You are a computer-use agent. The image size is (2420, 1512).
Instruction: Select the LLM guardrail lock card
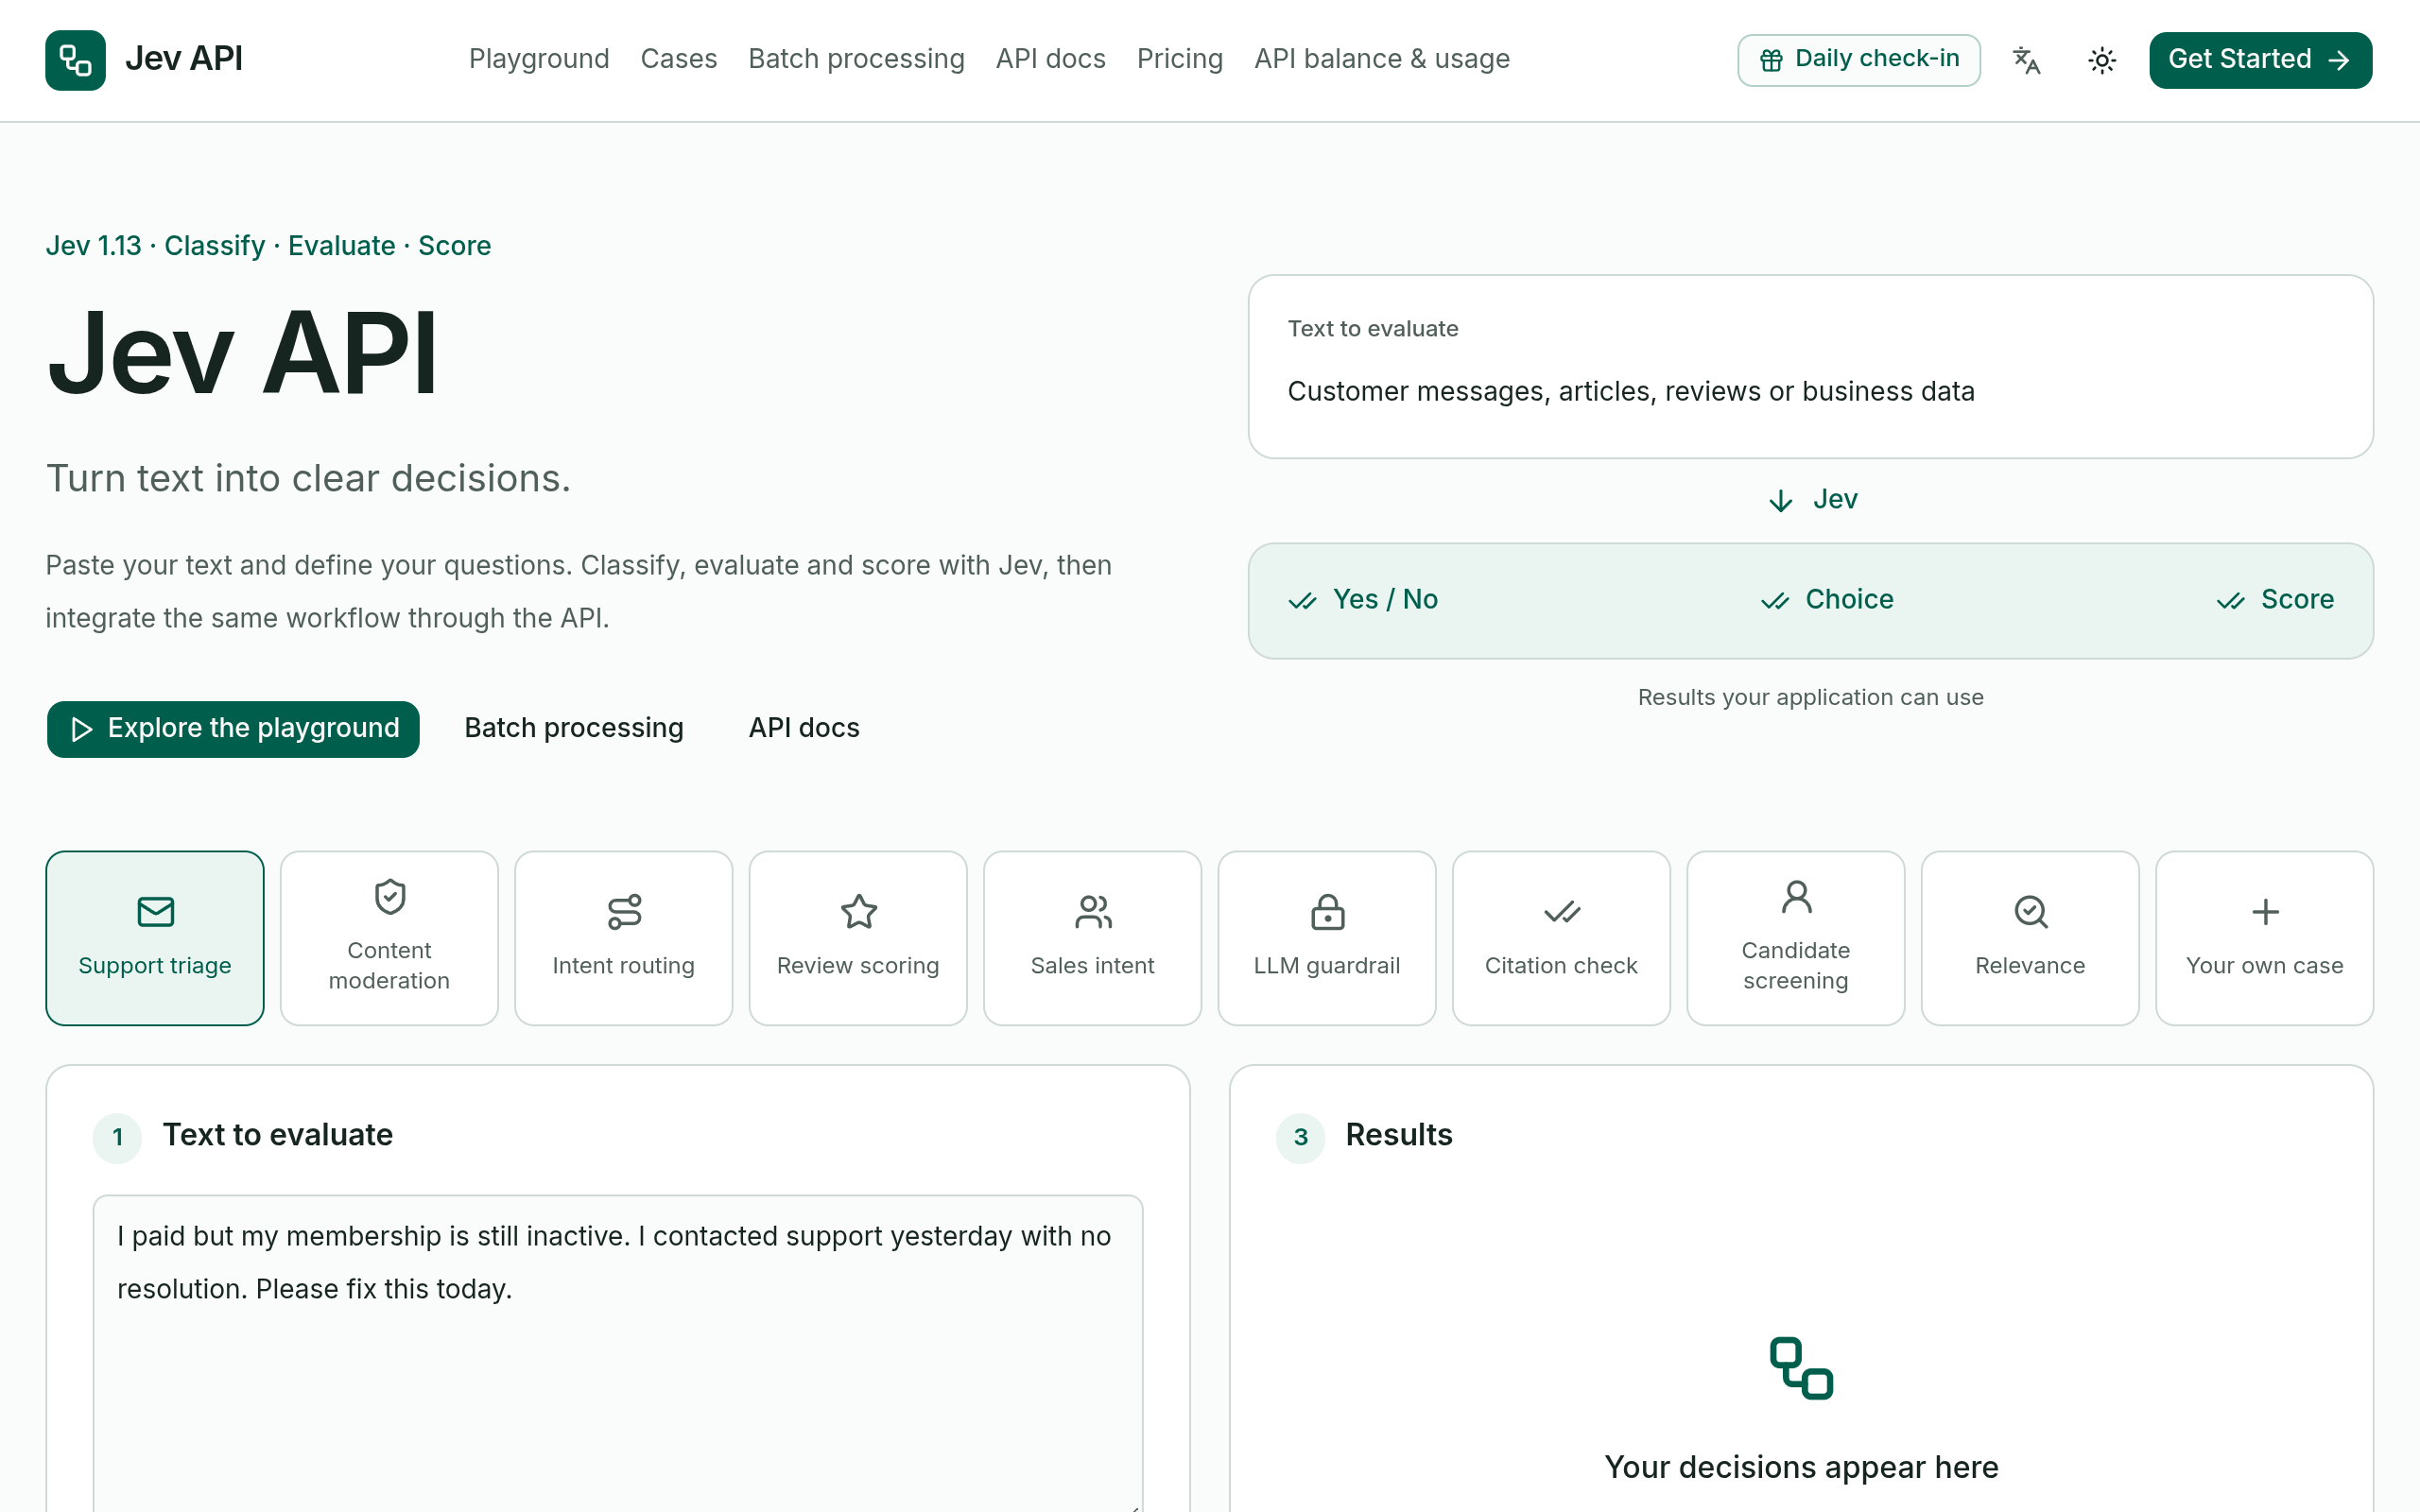(1327, 938)
